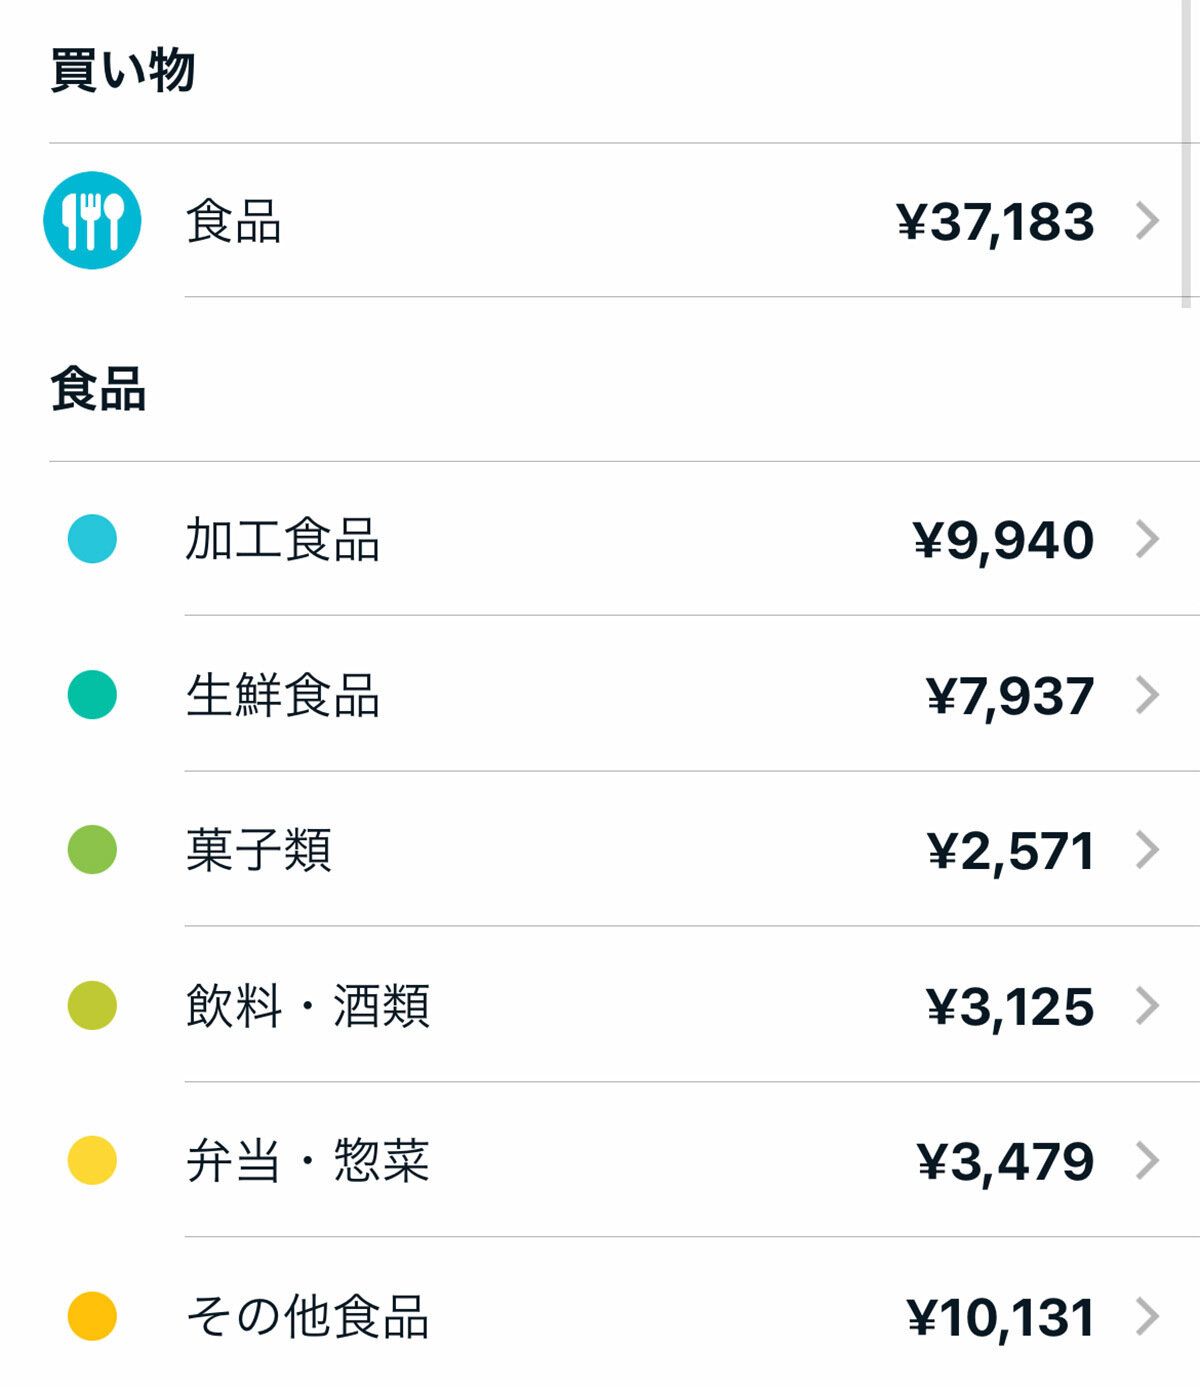Select the 生鮮食品 category label
The image size is (1200, 1396).
click(x=282, y=695)
